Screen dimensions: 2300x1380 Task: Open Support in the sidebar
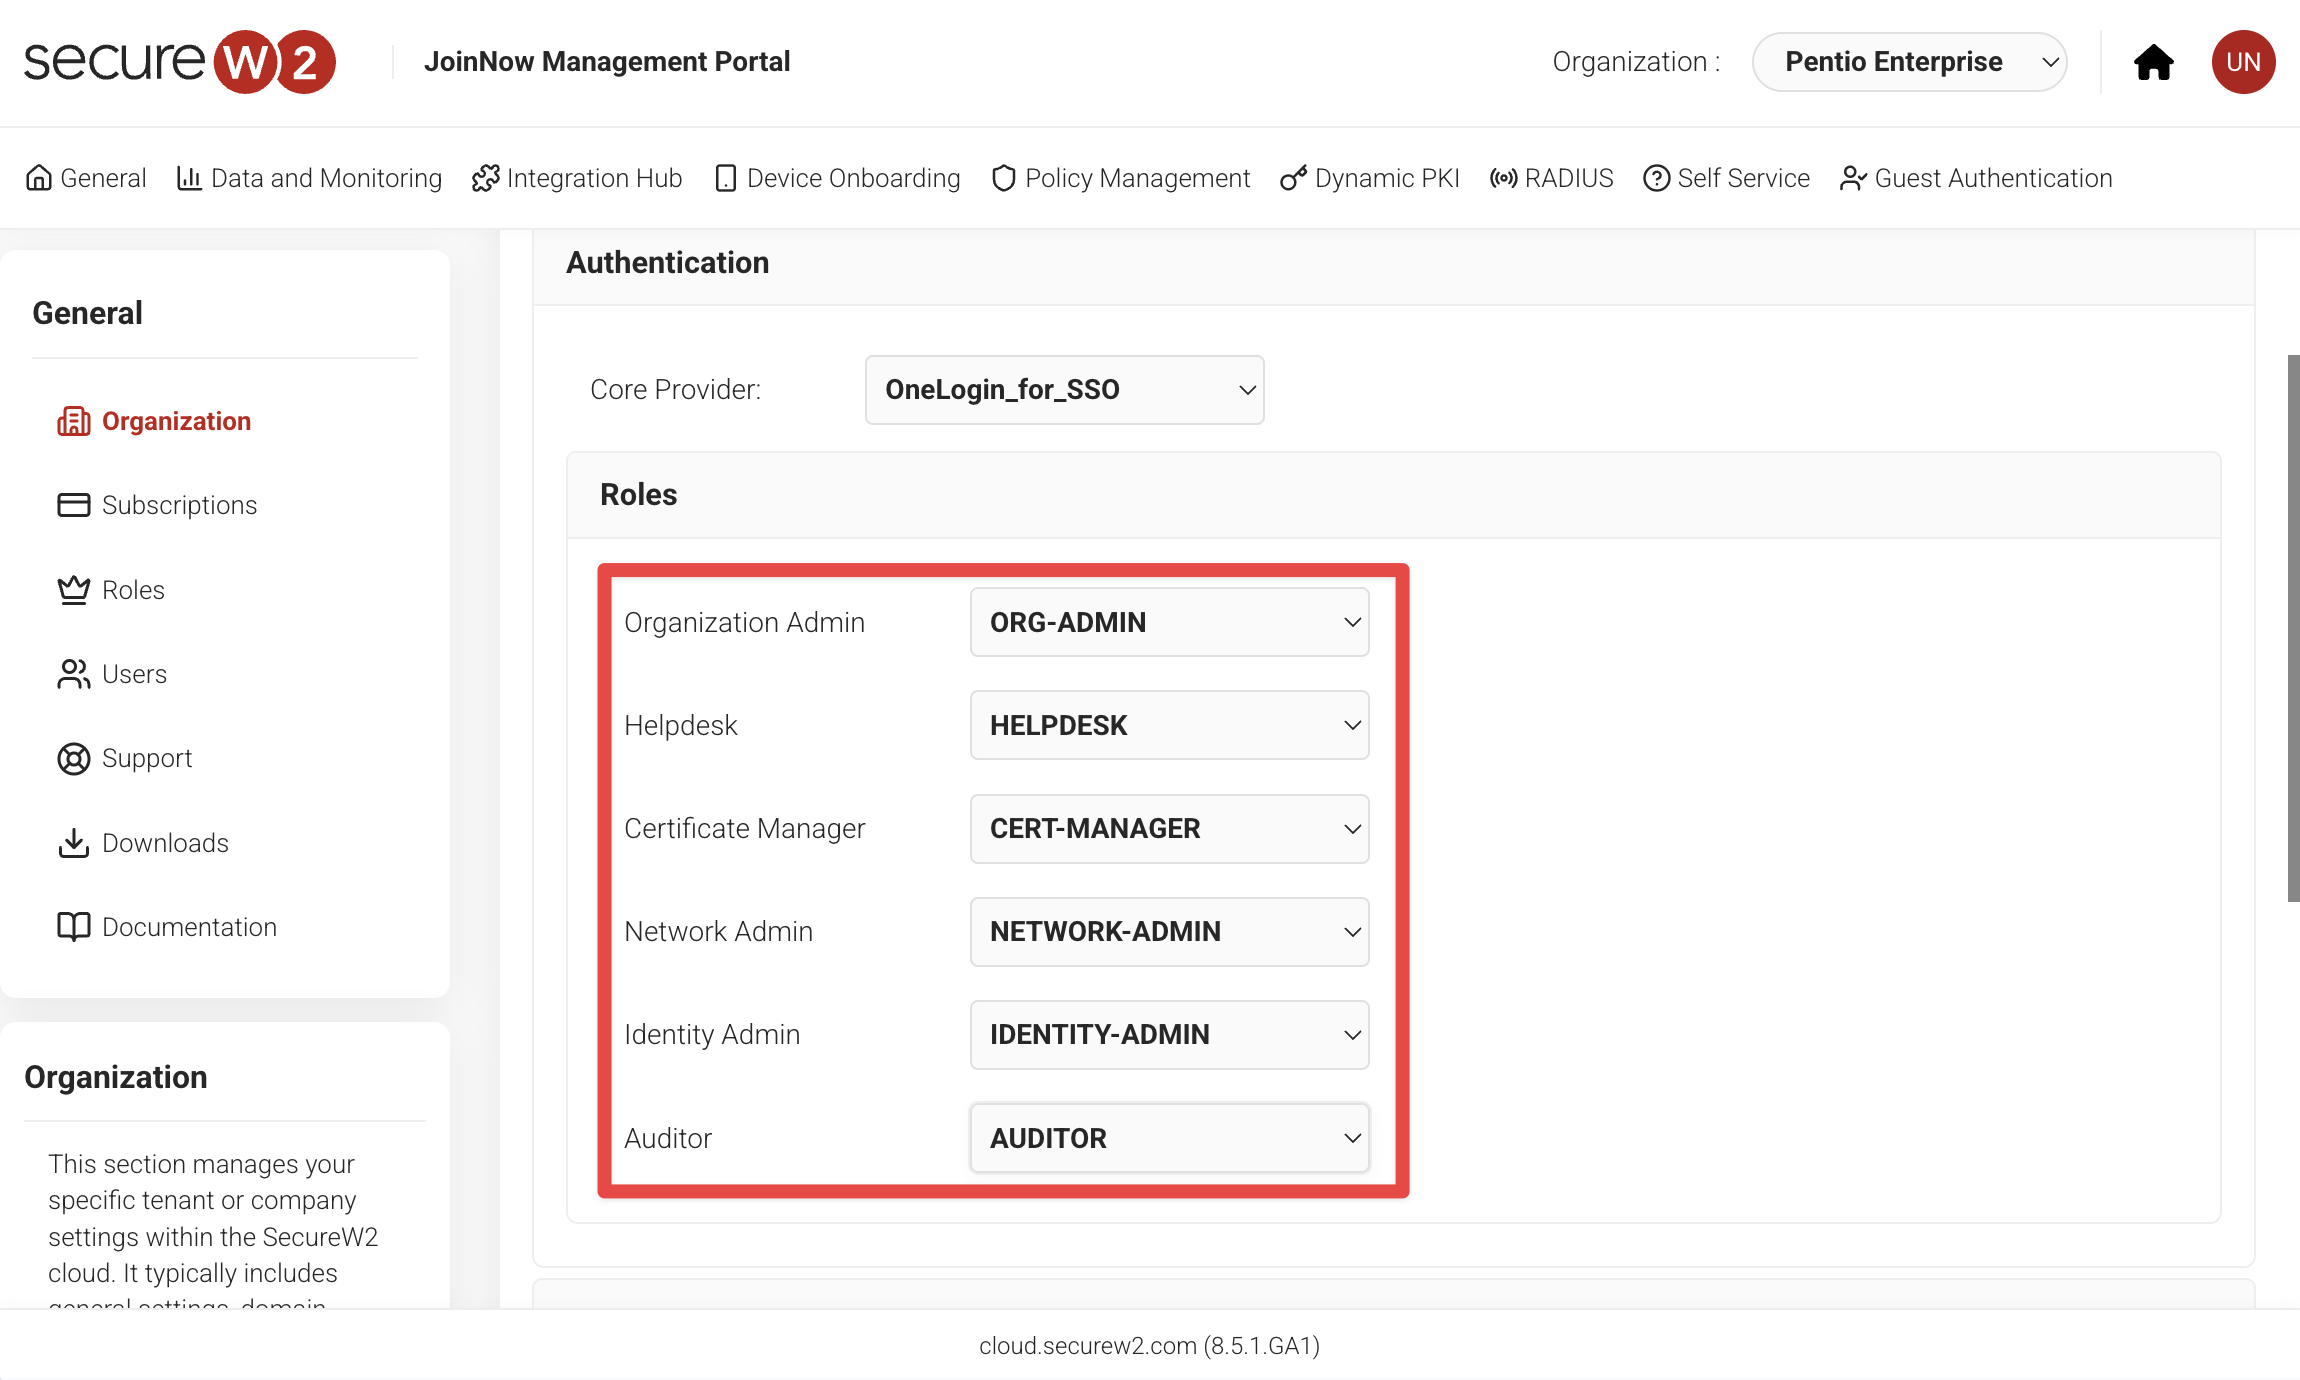click(x=125, y=759)
